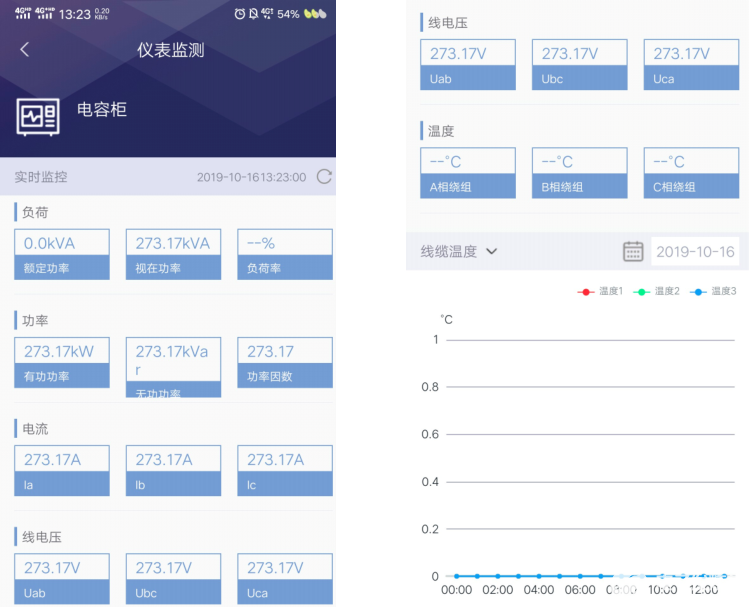Click the 电容柜 device name
Image resolution: width=750 pixels, height=607 pixels.
click(102, 110)
